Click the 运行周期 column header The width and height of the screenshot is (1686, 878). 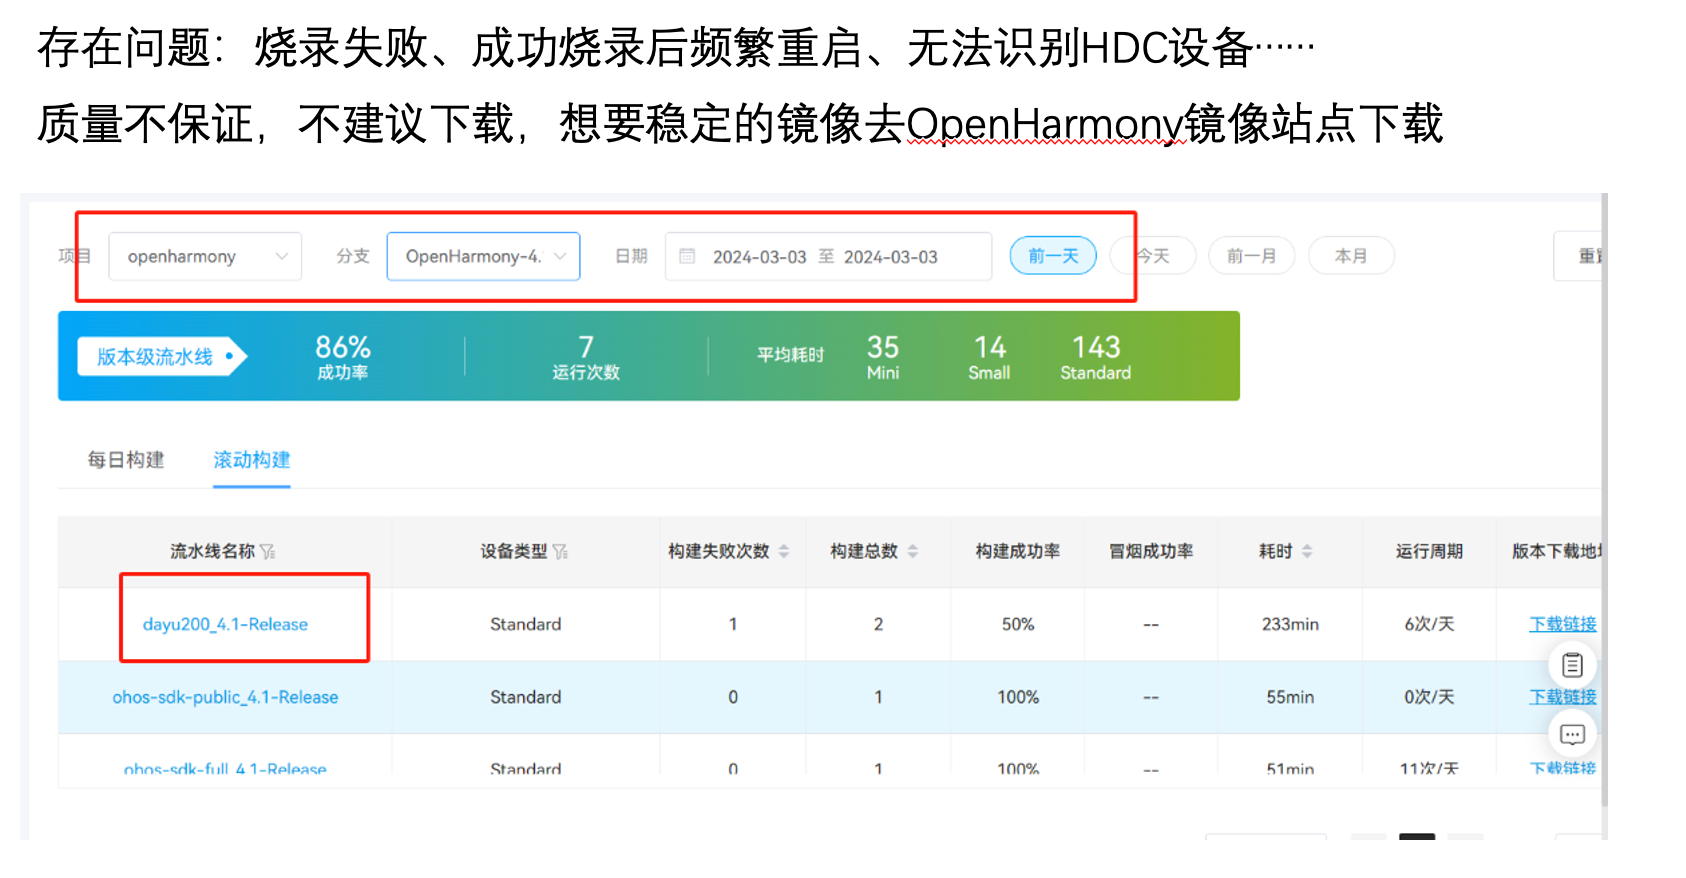click(x=1429, y=551)
